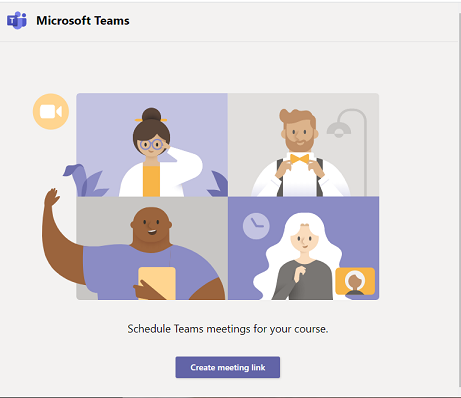Select the Microsoft Teams header title
The height and width of the screenshot is (398, 461).
pos(83,21)
